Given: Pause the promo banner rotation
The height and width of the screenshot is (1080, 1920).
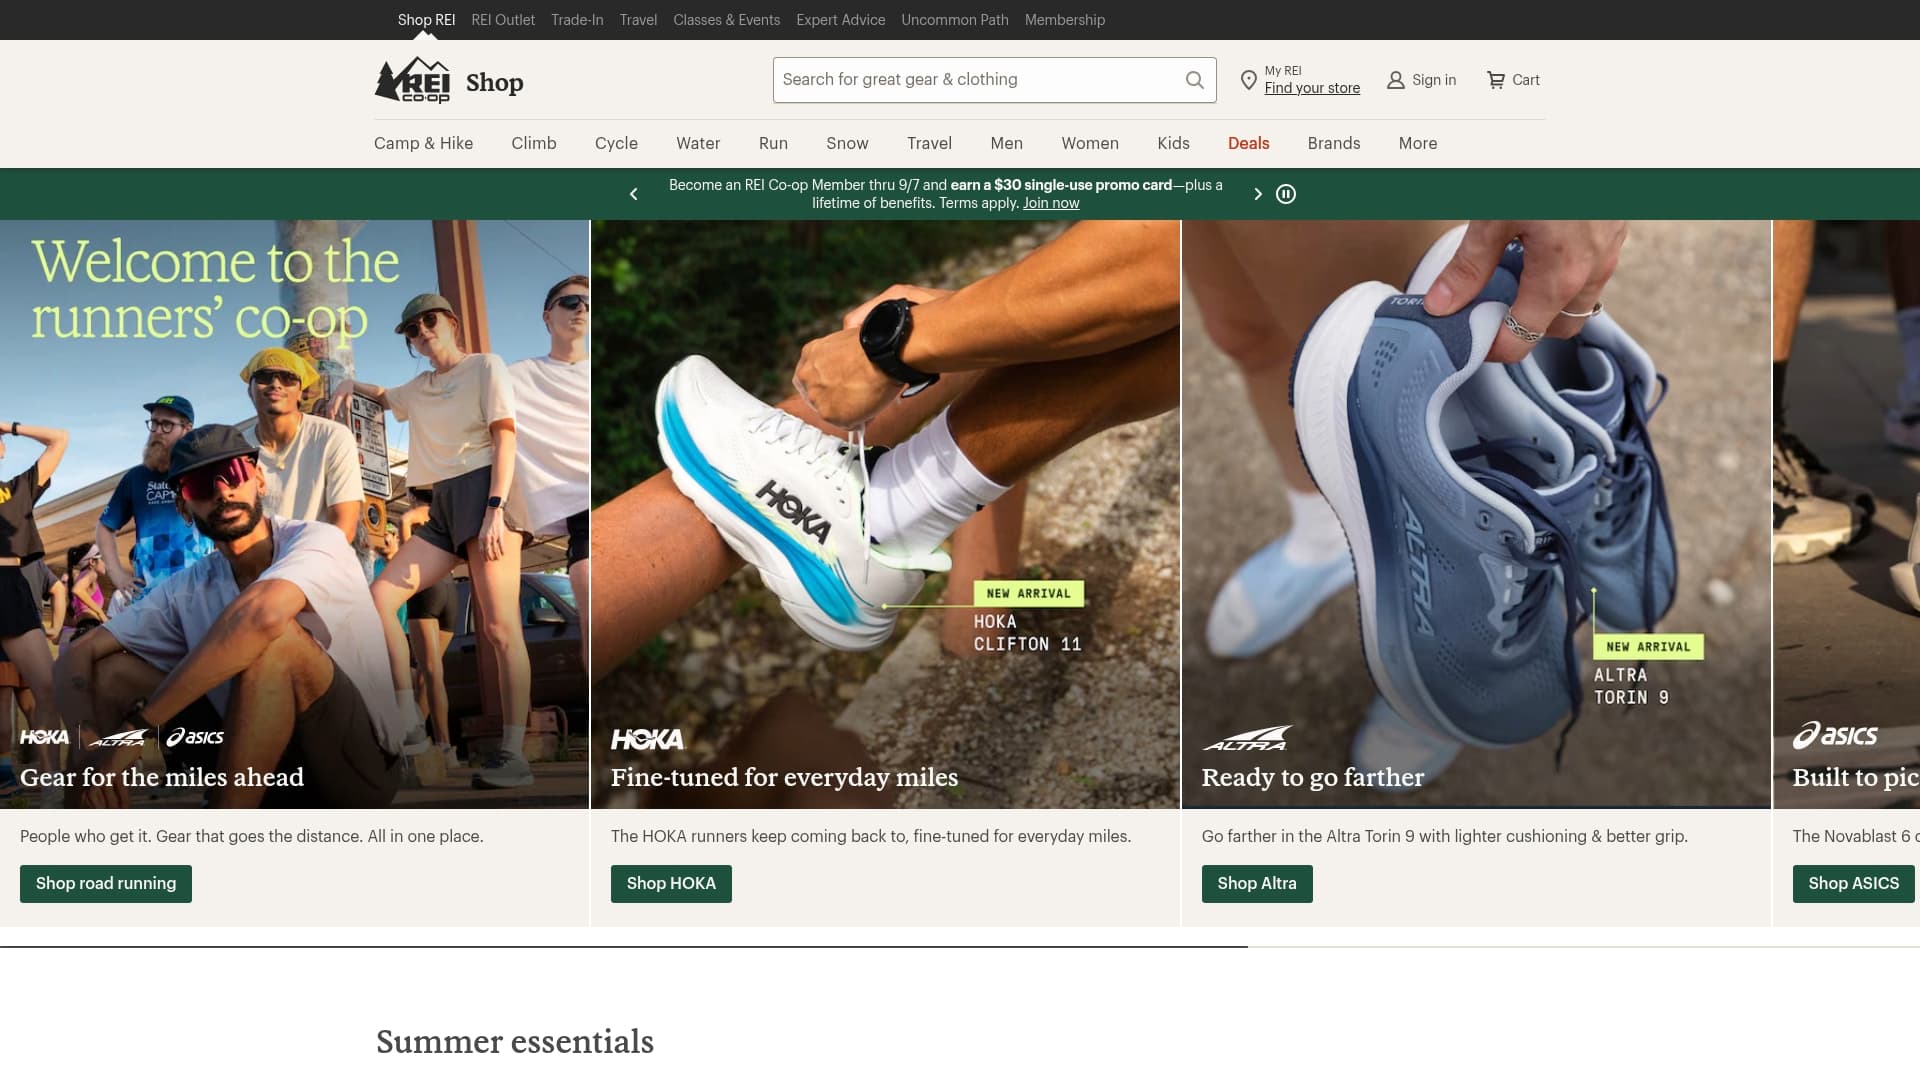Looking at the screenshot, I should click(1286, 194).
